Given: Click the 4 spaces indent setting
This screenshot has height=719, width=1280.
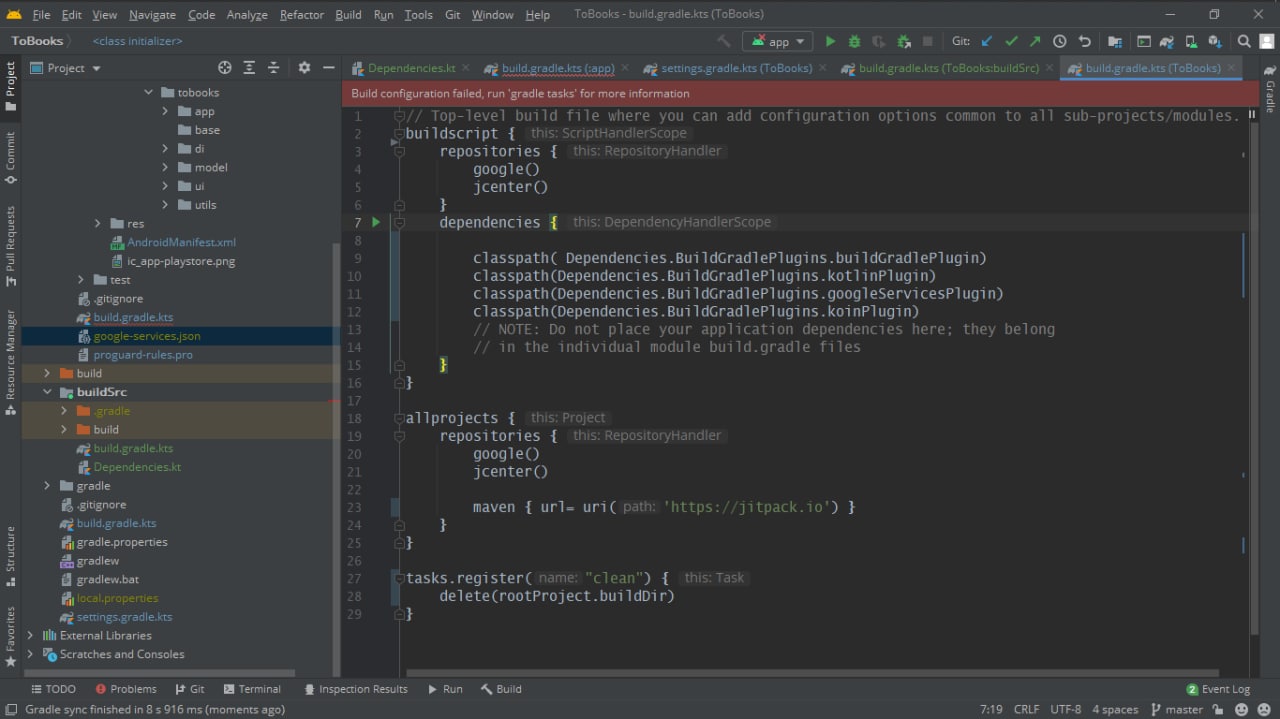Looking at the screenshot, I should tap(1115, 709).
